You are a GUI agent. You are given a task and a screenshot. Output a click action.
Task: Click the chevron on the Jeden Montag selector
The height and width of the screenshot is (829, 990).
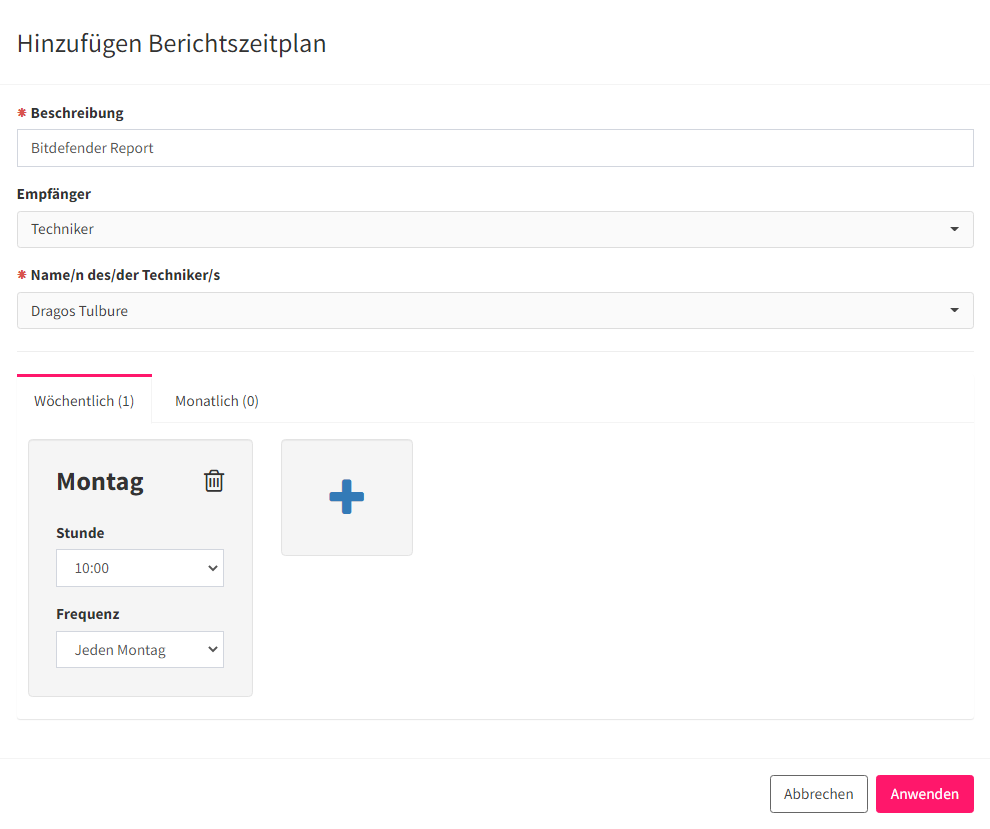pos(213,649)
